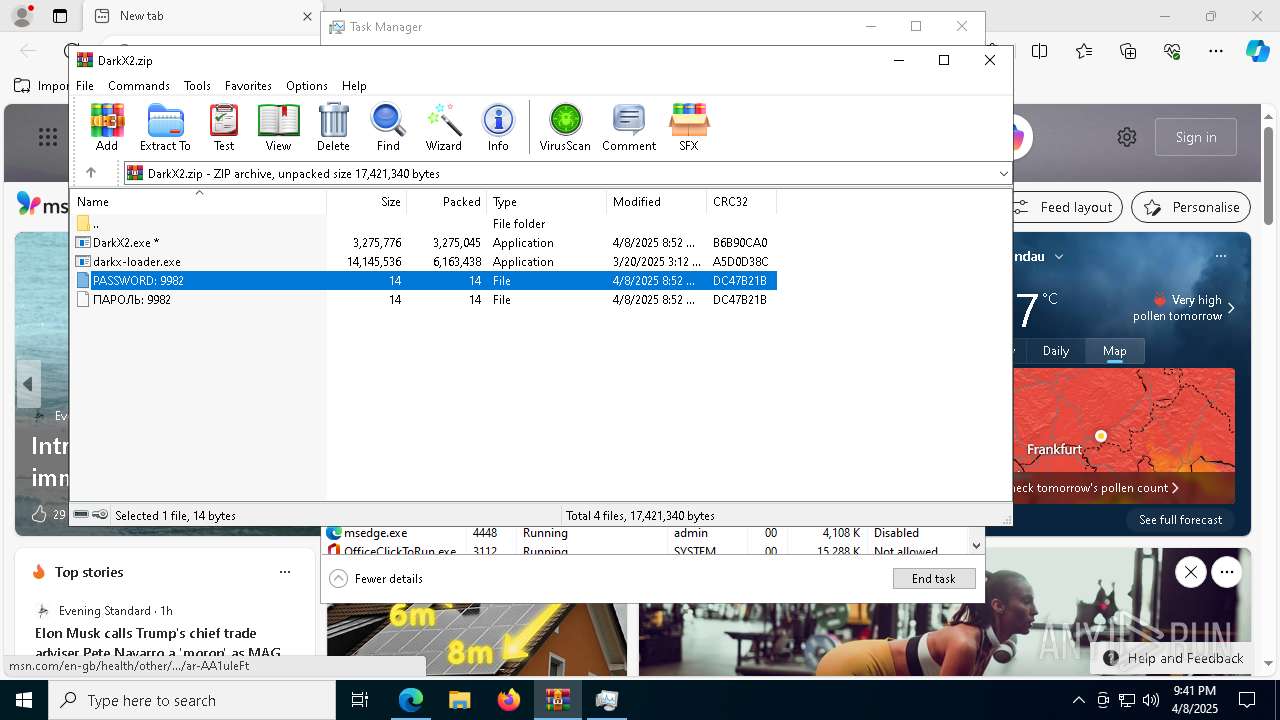Open tomorrow's pollen count link

tap(1096, 488)
